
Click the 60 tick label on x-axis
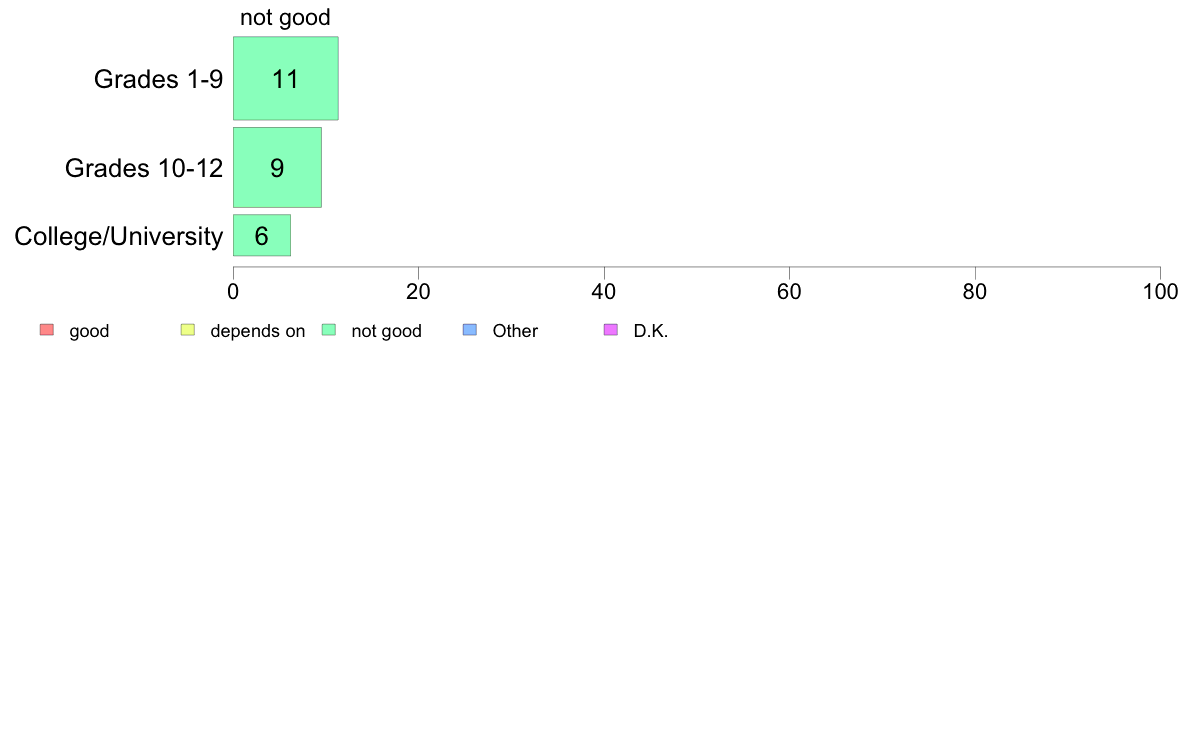tap(789, 292)
